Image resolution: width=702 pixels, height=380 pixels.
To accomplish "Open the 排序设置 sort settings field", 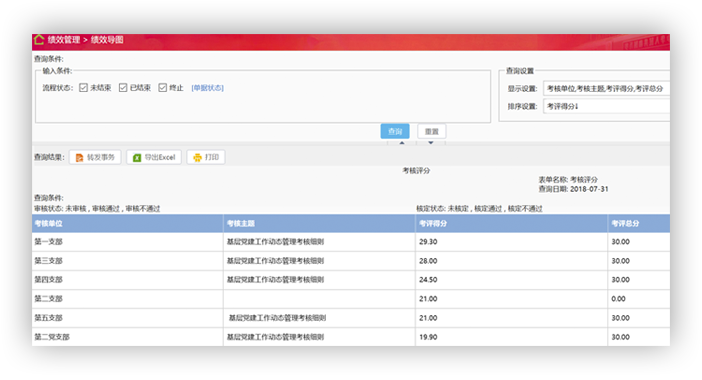I will [606, 107].
